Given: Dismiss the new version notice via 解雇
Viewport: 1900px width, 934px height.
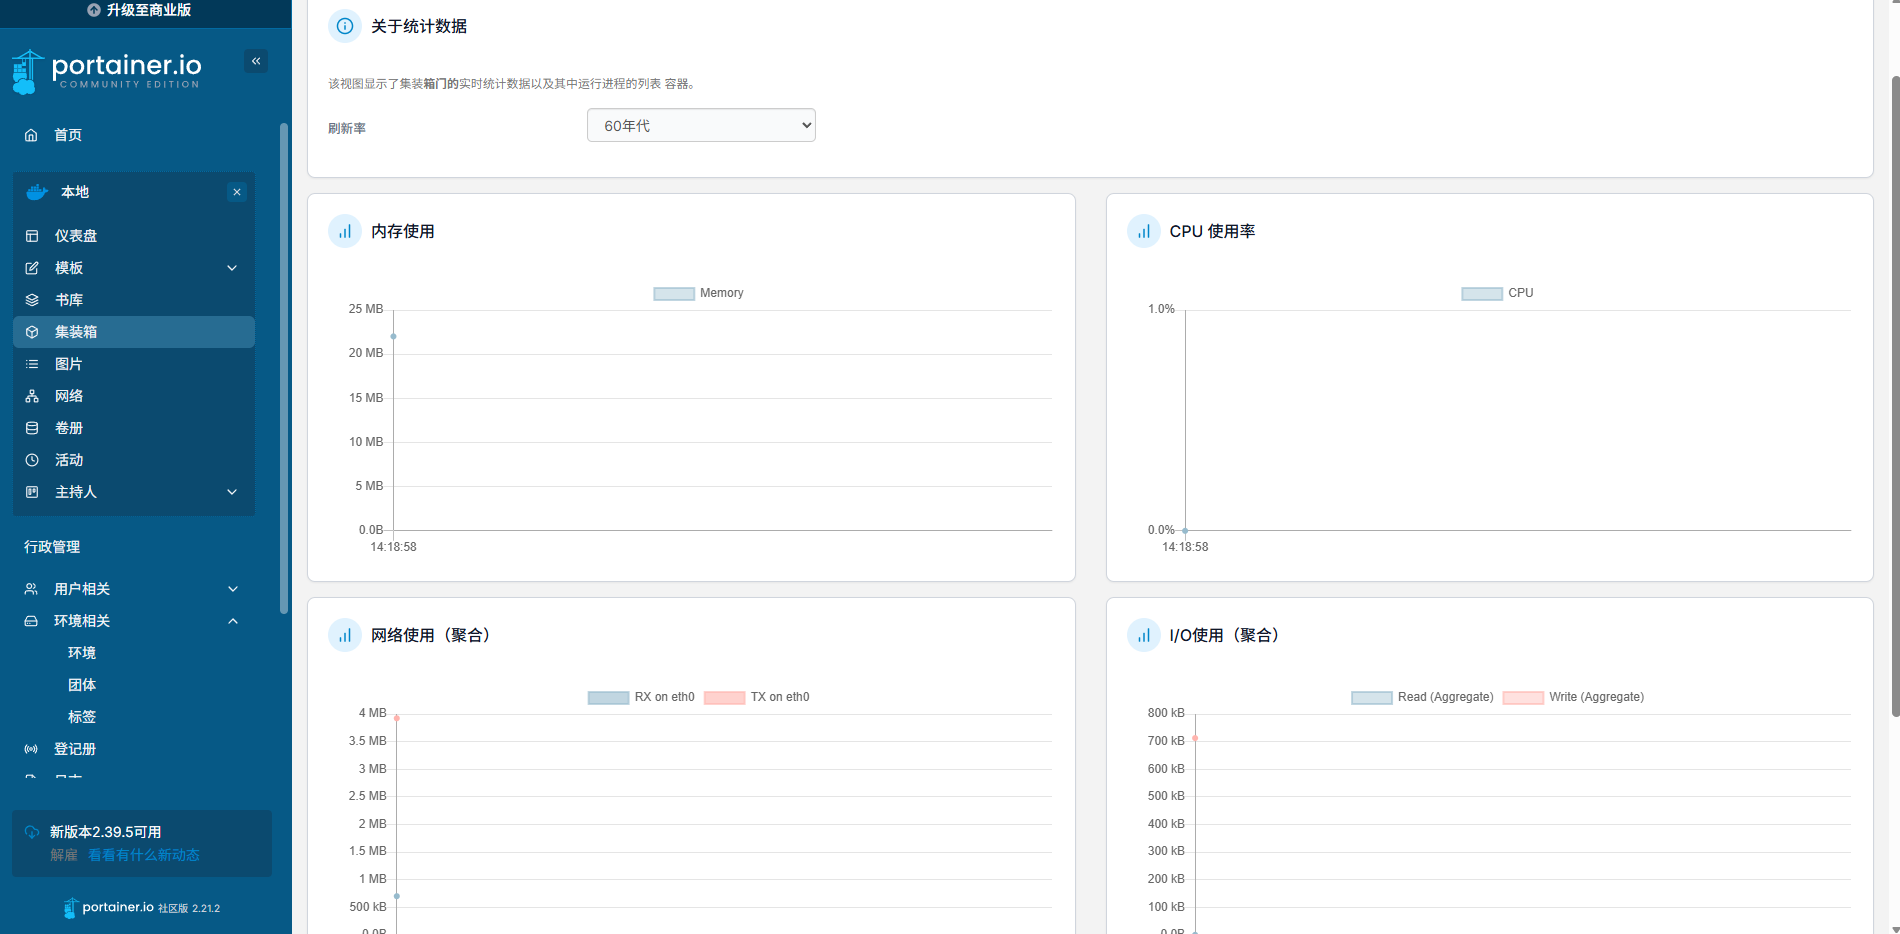Looking at the screenshot, I should point(64,855).
